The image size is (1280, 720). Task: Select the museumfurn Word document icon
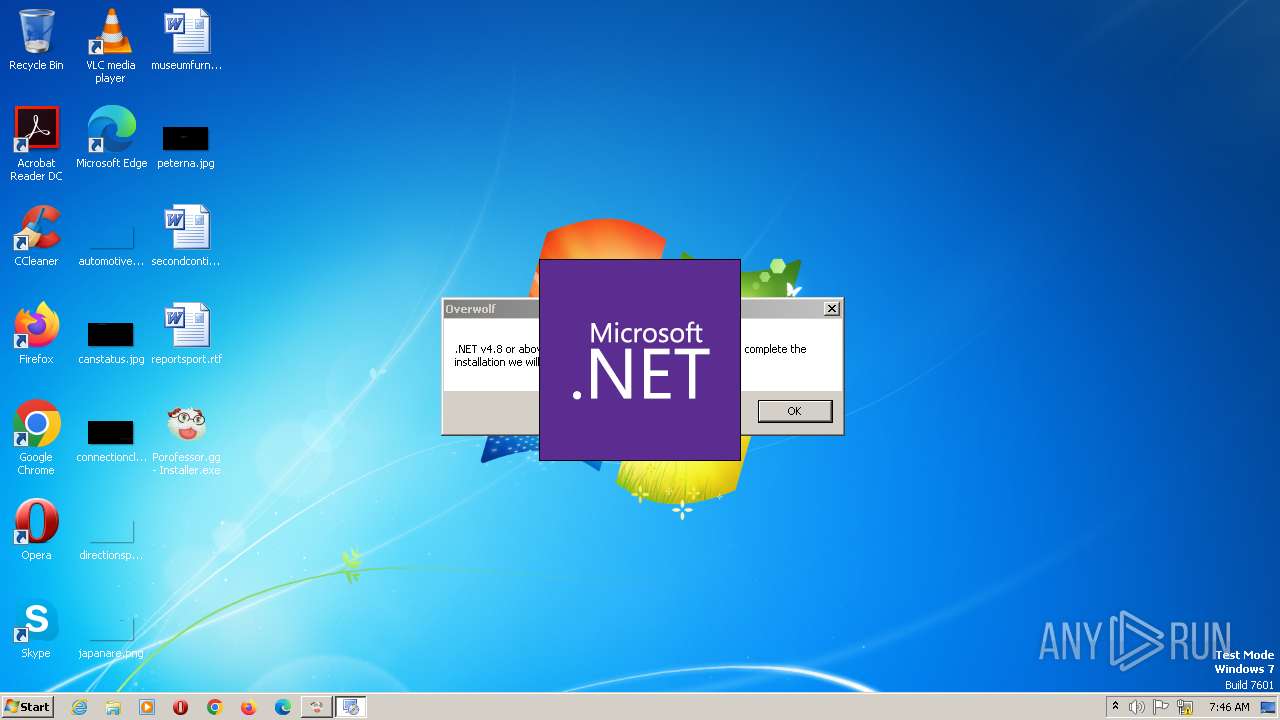click(x=186, y=40)
